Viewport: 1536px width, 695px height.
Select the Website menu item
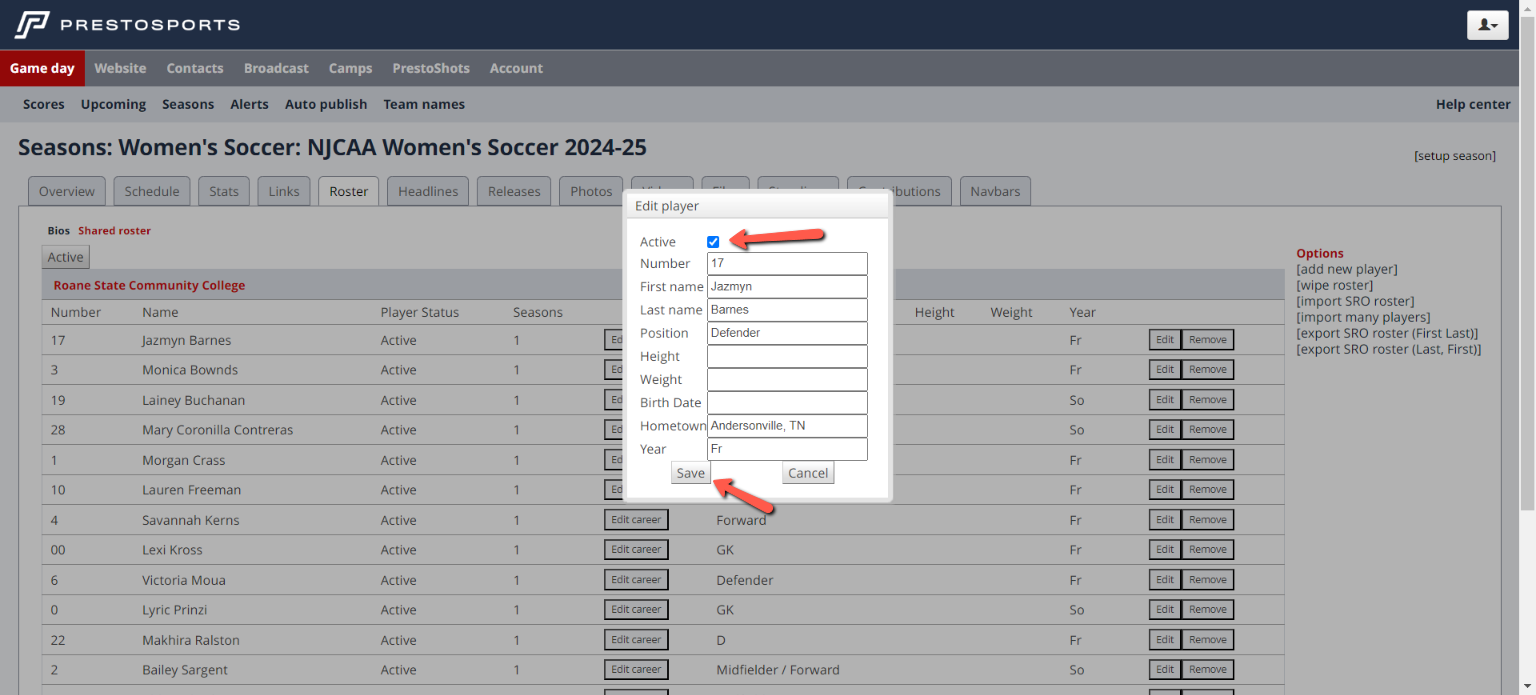120,68
